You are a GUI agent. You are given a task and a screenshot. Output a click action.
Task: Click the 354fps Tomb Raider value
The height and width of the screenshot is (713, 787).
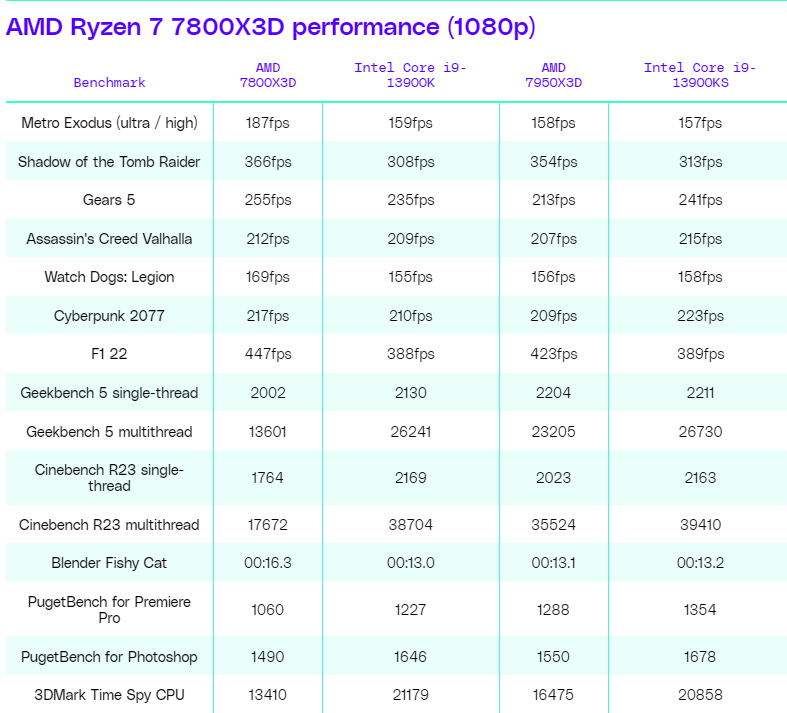[x=554, y=162]
